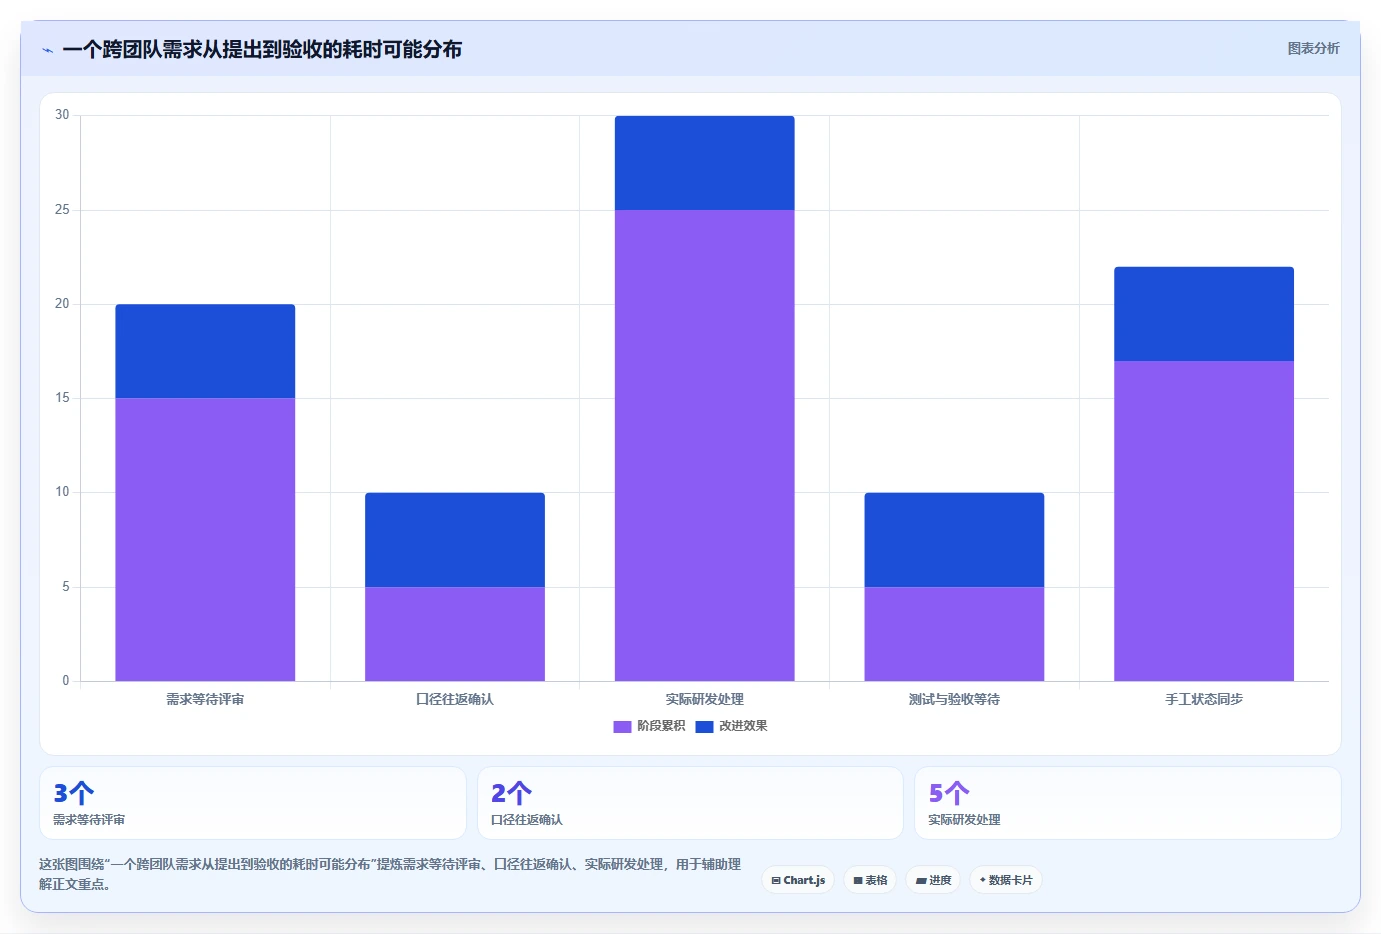This screenshot has height=934, width=1381.
Task: Click the y-axis value 10
Action: click(x=62, y=492)
